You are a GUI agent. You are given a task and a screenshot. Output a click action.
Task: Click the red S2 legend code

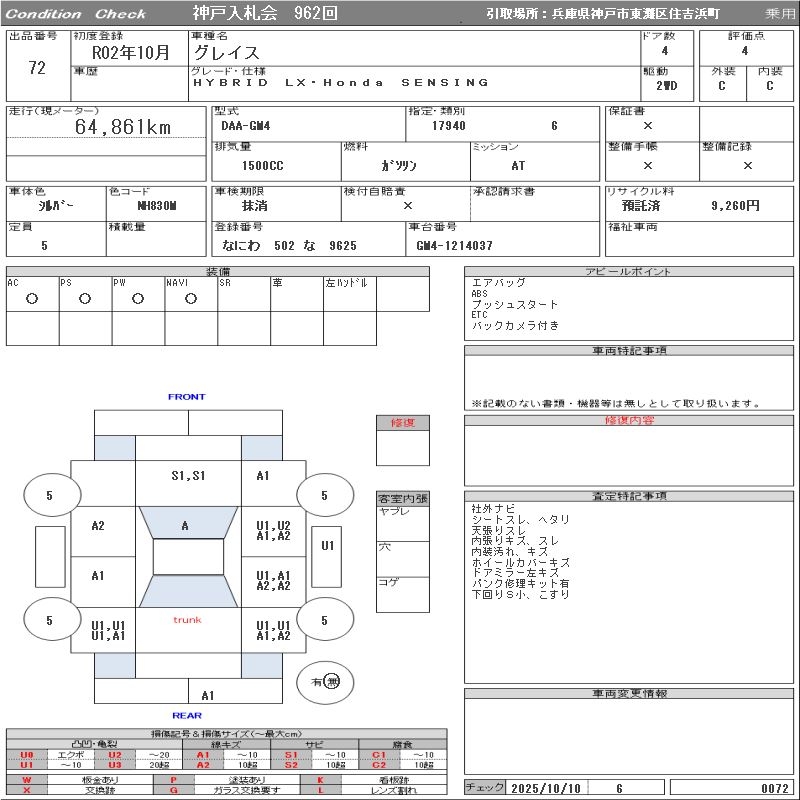[x=291, y=765]
